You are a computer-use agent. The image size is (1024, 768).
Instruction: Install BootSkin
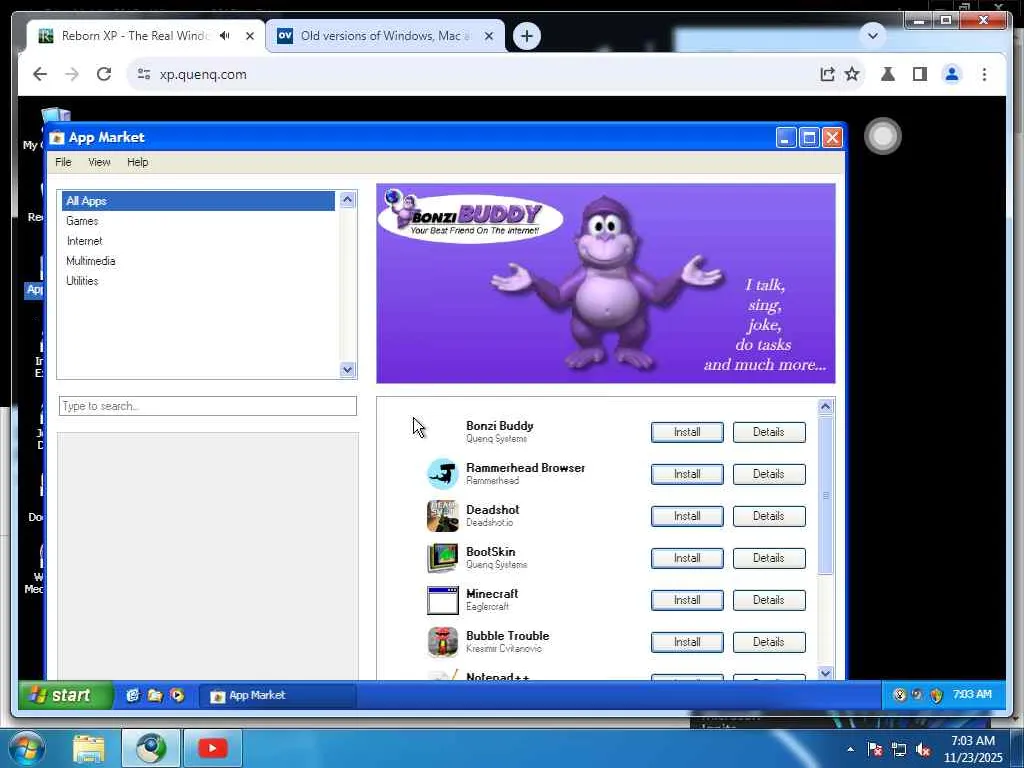[x=687, y=558]
